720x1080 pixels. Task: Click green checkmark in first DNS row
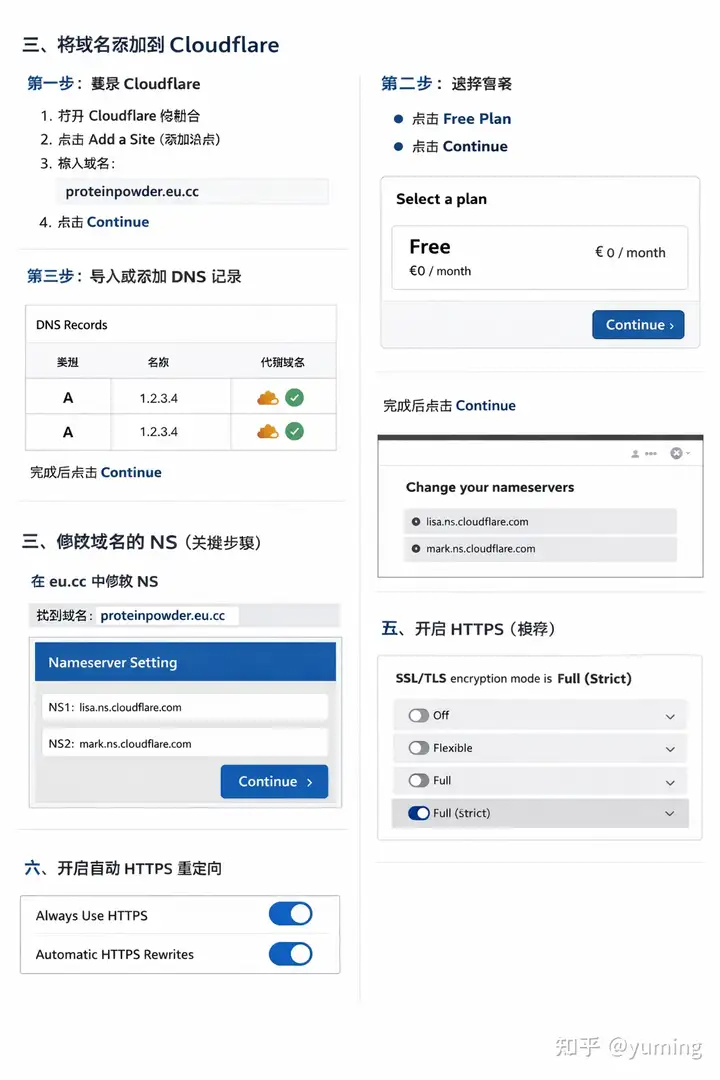pos(294,397)
